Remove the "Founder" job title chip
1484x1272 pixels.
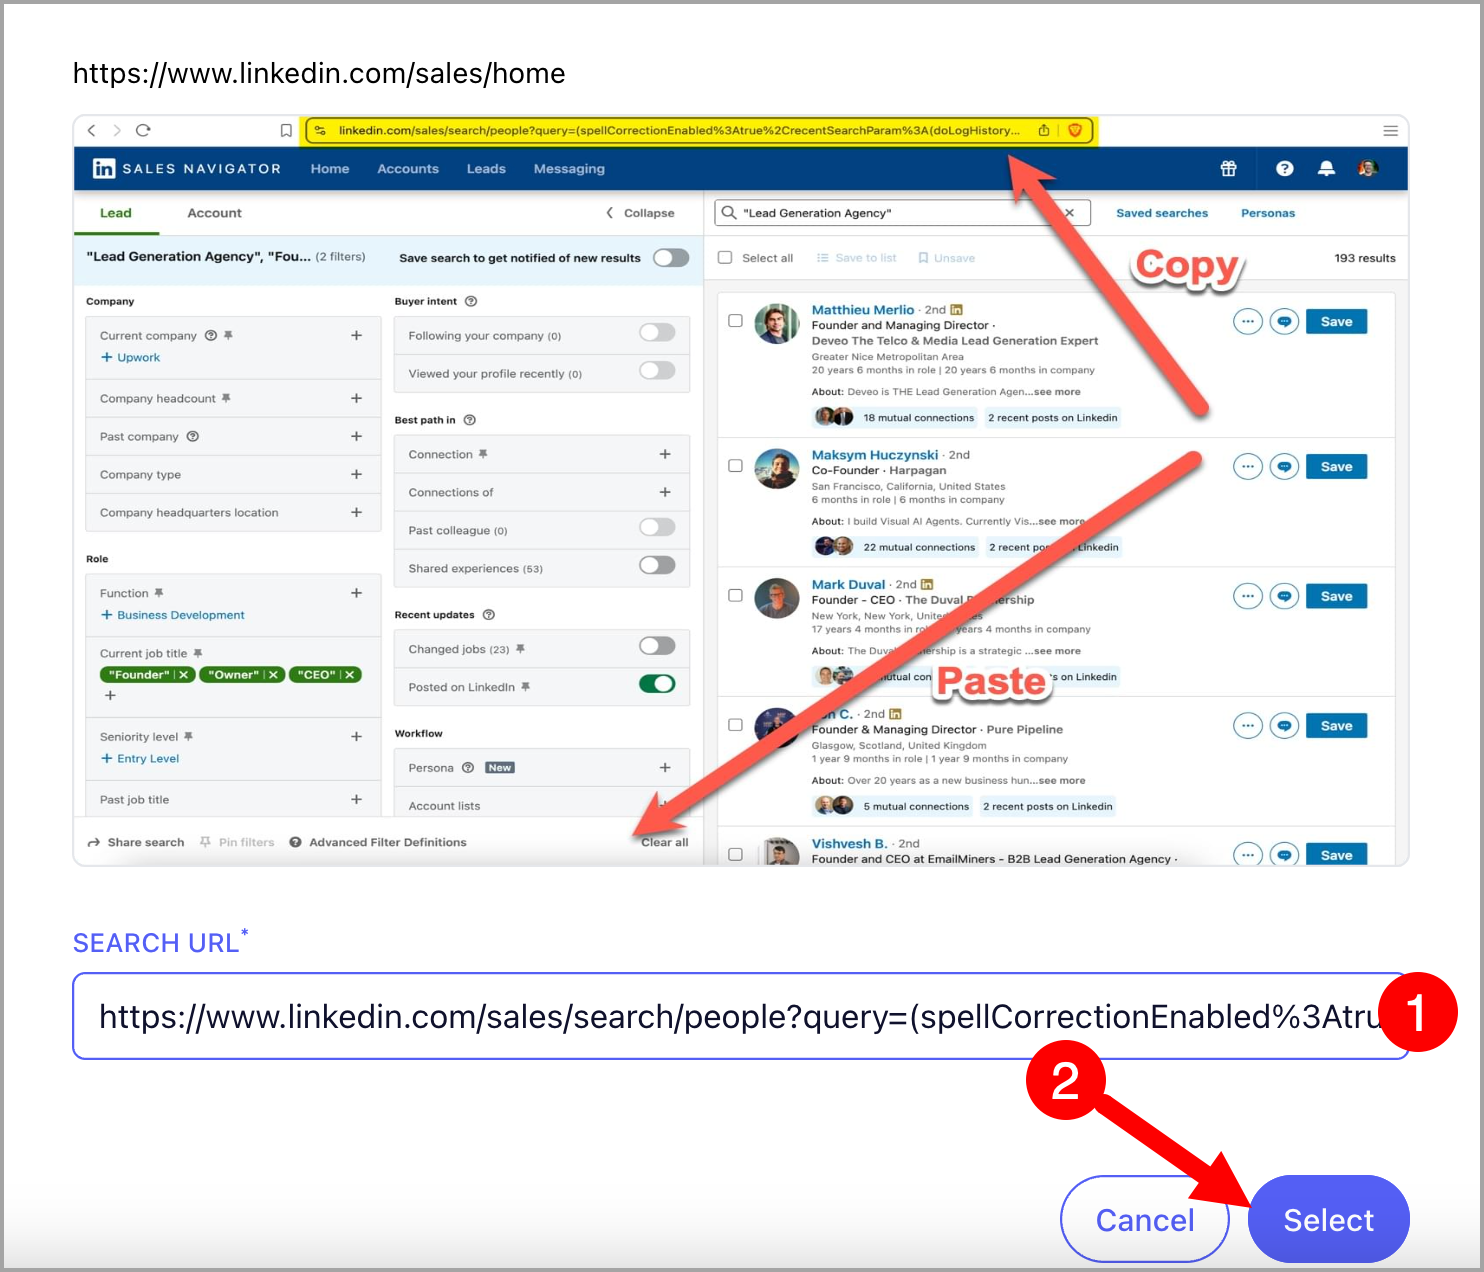click(184, 675)
